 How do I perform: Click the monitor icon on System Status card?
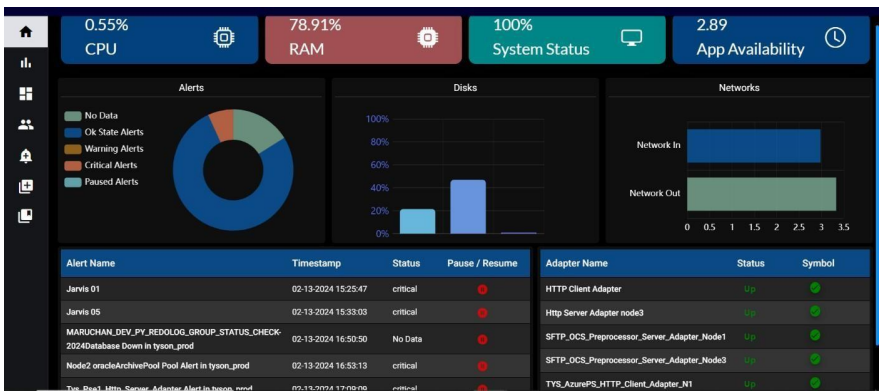tap(631, 38)
